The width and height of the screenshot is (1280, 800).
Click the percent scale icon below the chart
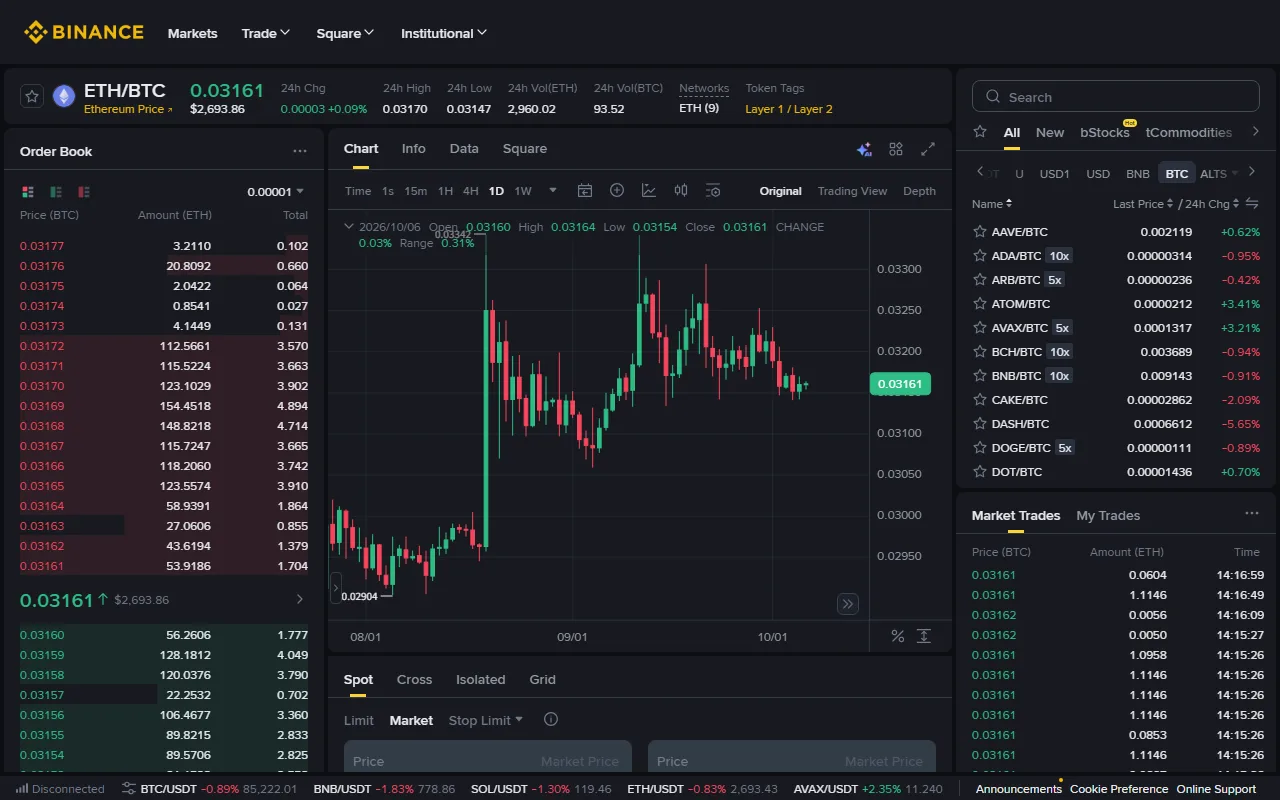point(897,636)
